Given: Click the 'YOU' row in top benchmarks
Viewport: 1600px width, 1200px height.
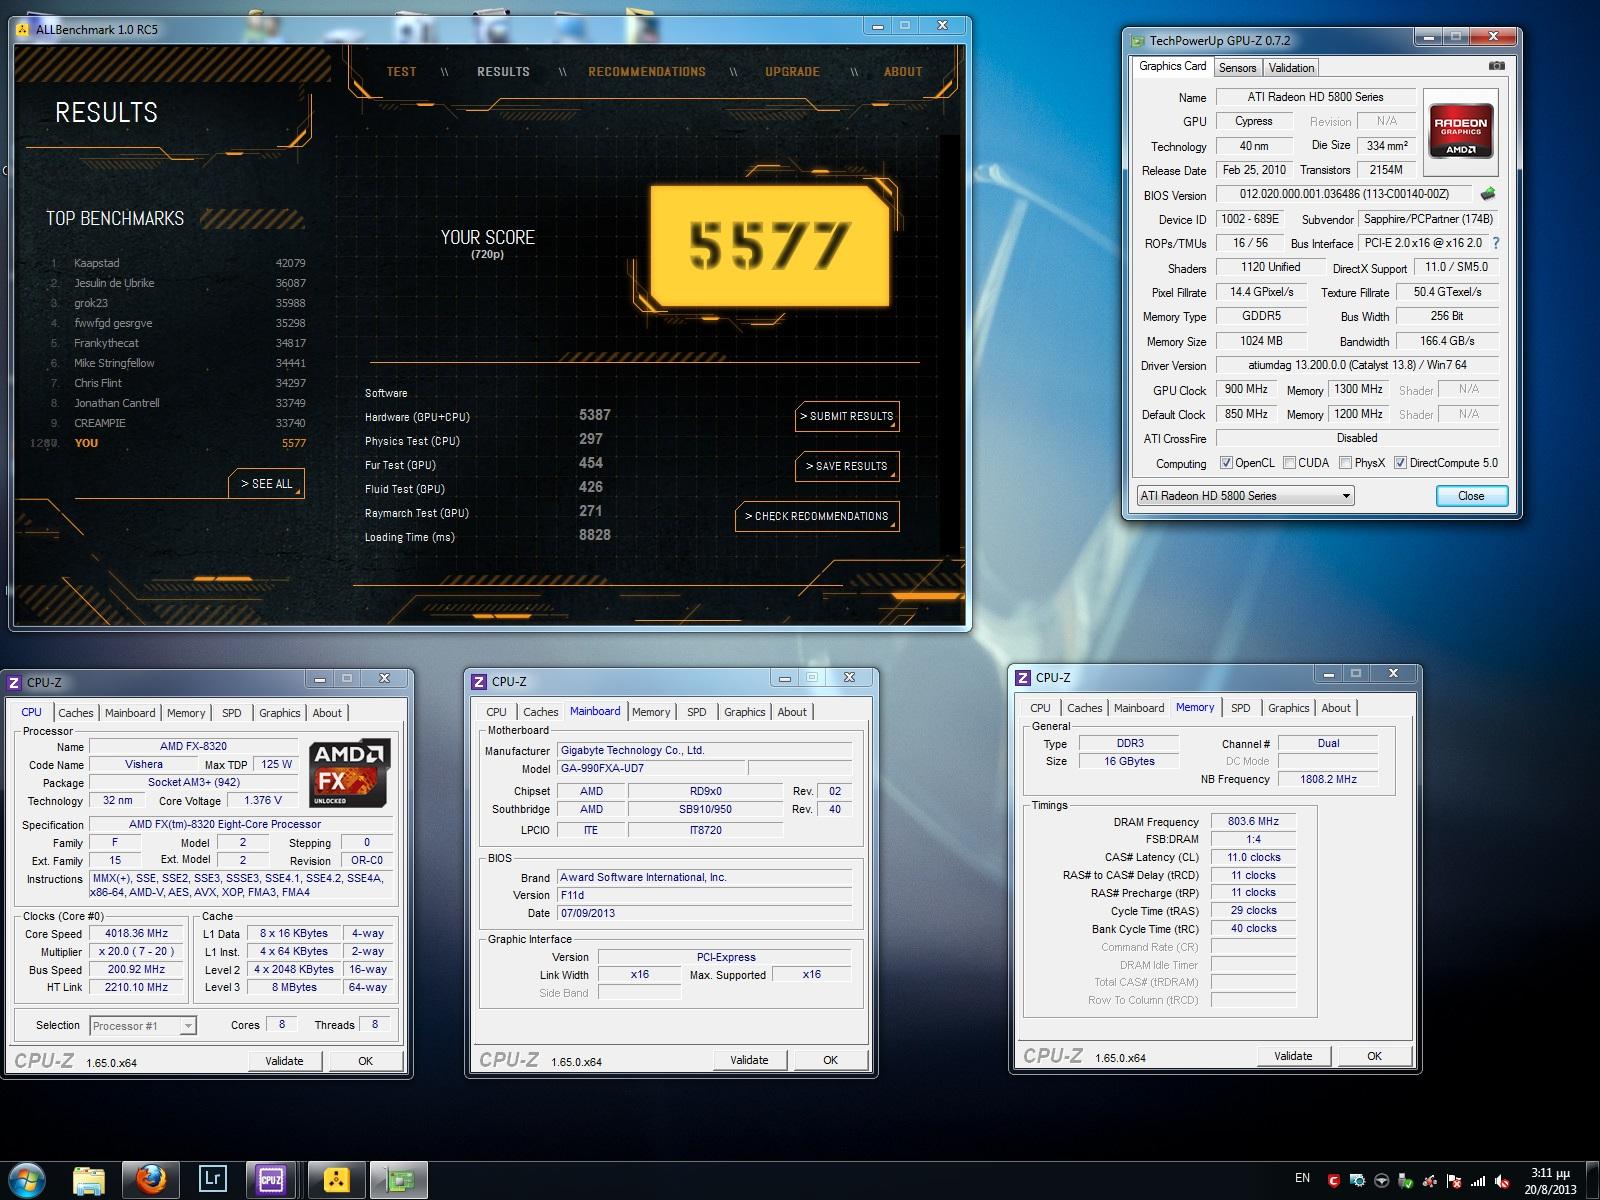Looking at the screenshot, I should tap(168, 443).
